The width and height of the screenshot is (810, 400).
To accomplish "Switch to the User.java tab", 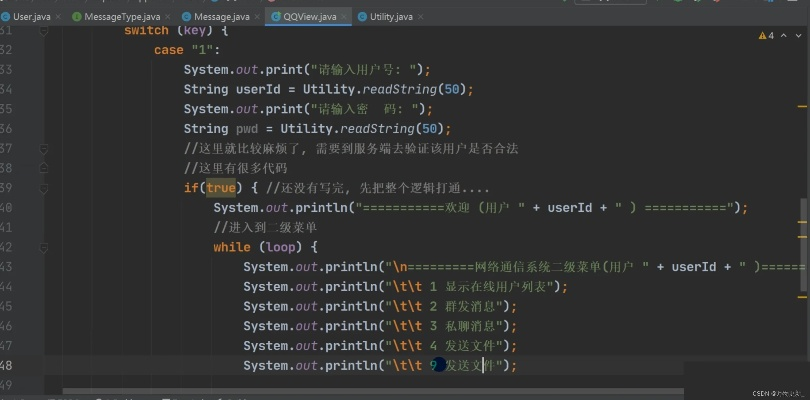I will 30,17.
